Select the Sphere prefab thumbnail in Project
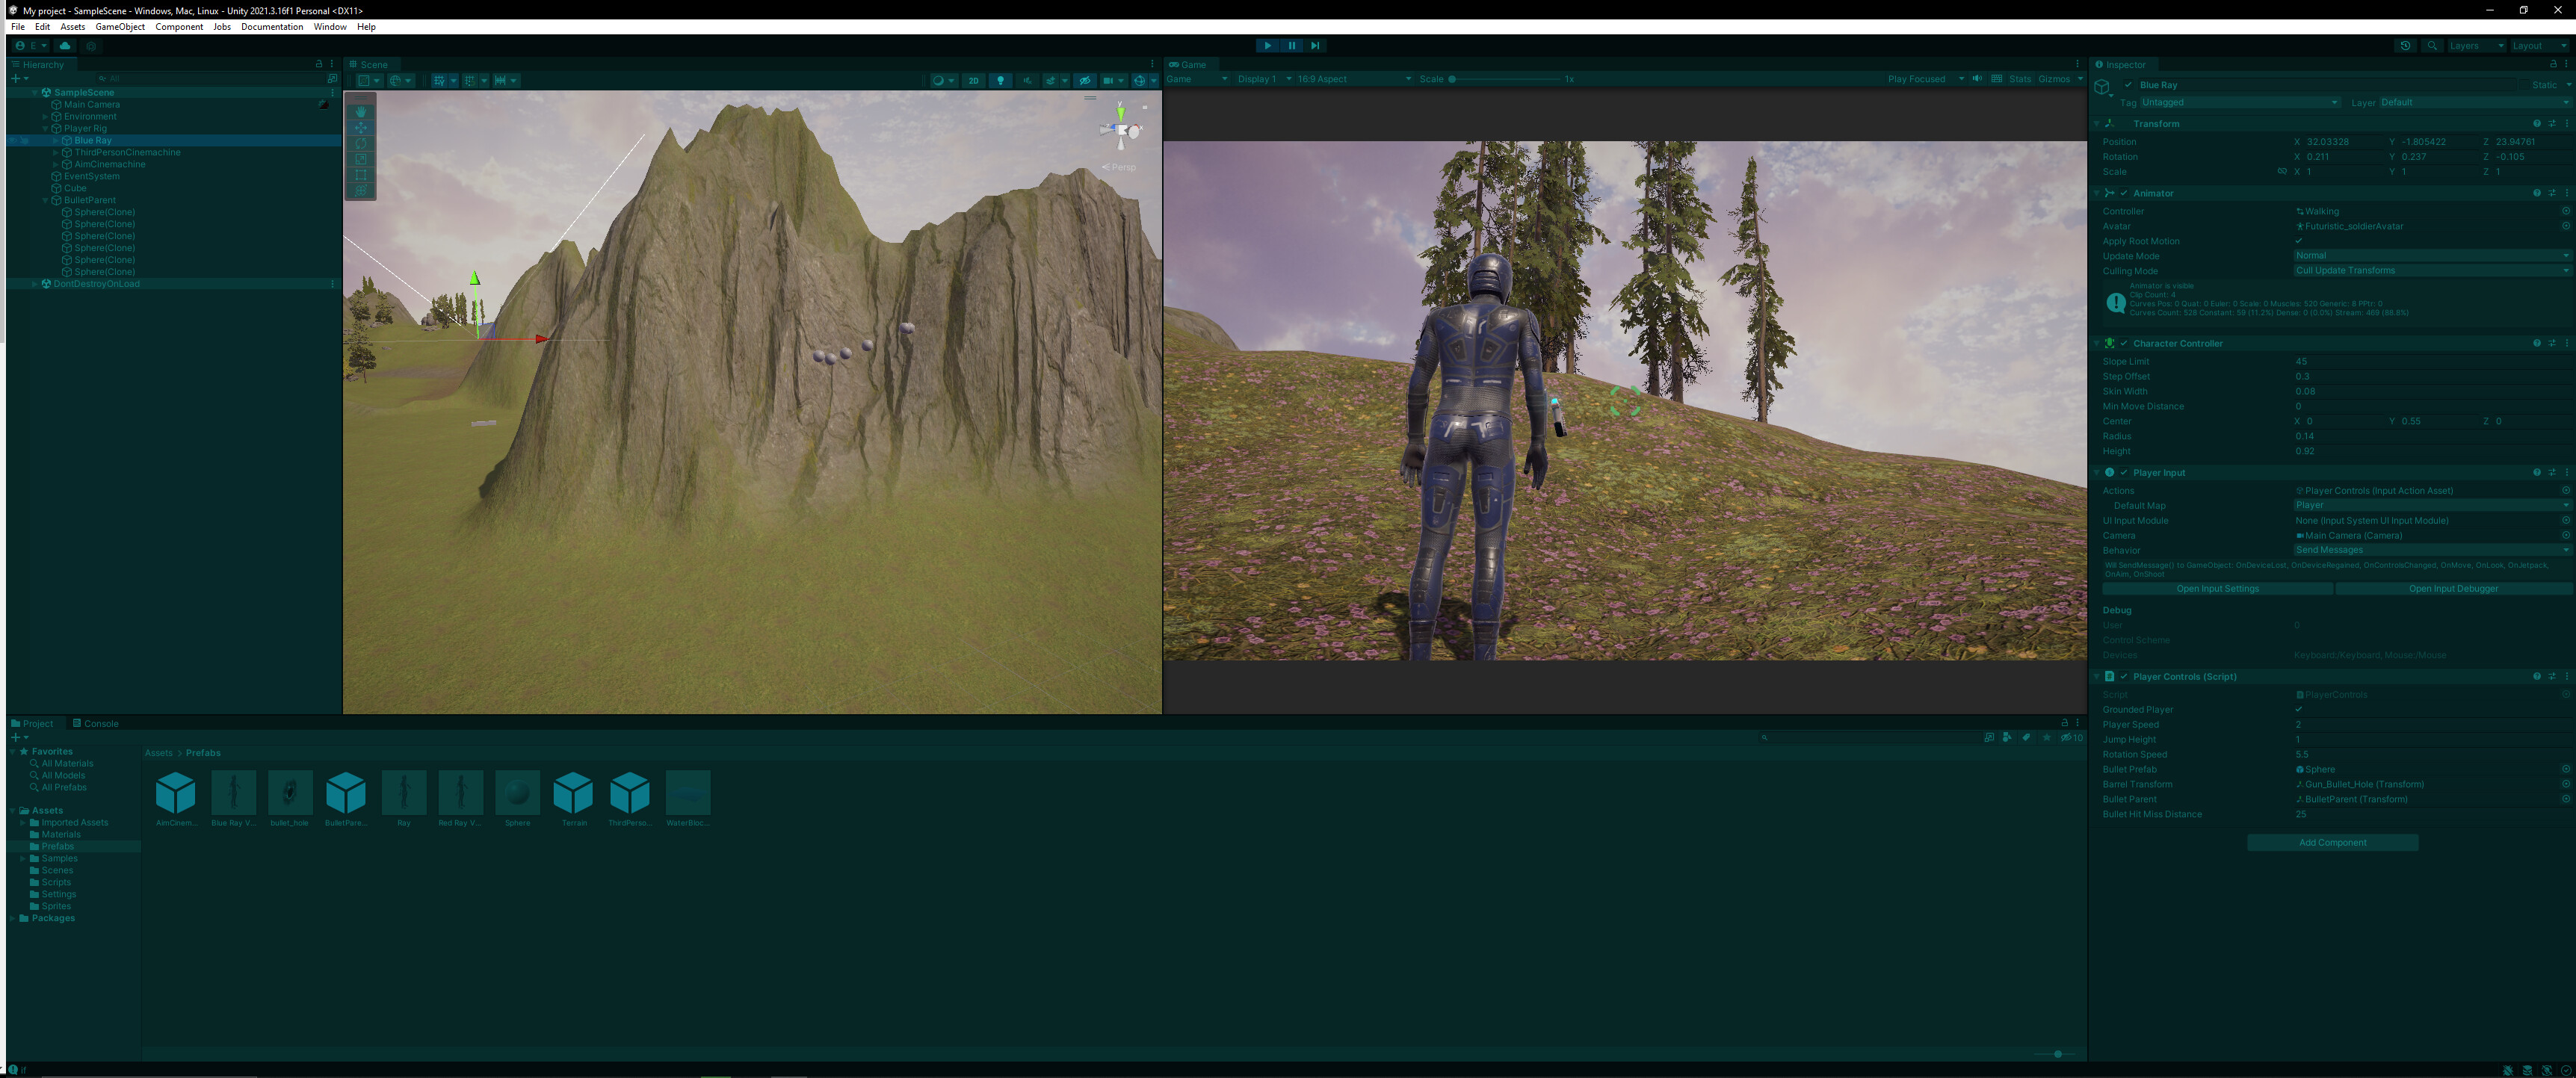 (517, 793)
